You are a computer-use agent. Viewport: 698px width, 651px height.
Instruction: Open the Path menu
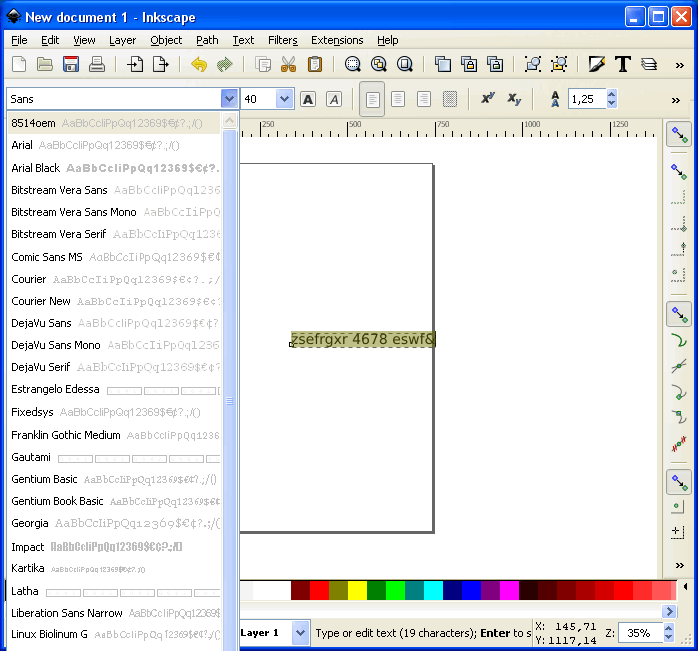point(207,40)
